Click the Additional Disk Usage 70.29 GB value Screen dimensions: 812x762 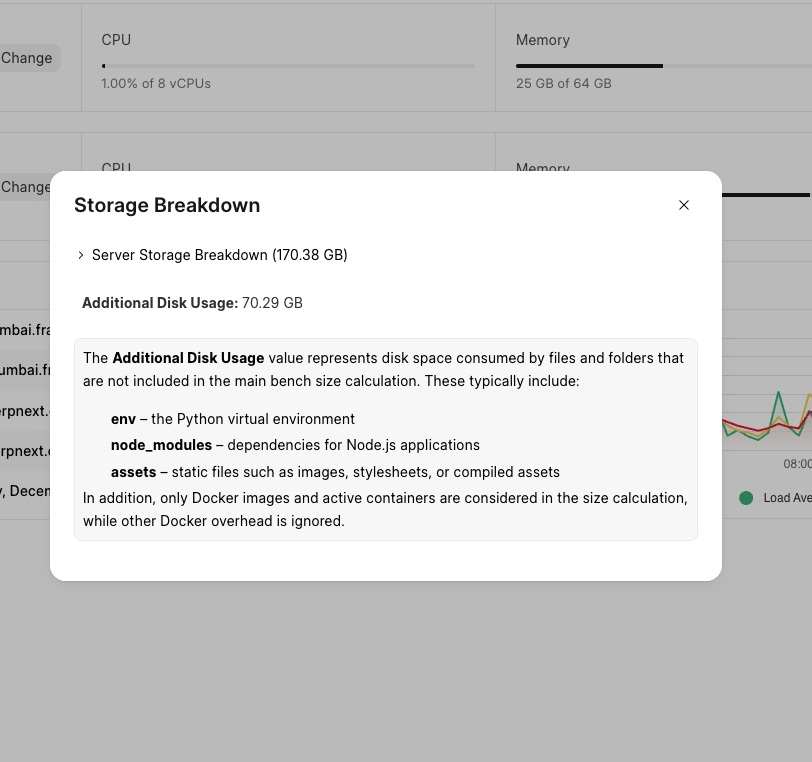coord(272,302)
